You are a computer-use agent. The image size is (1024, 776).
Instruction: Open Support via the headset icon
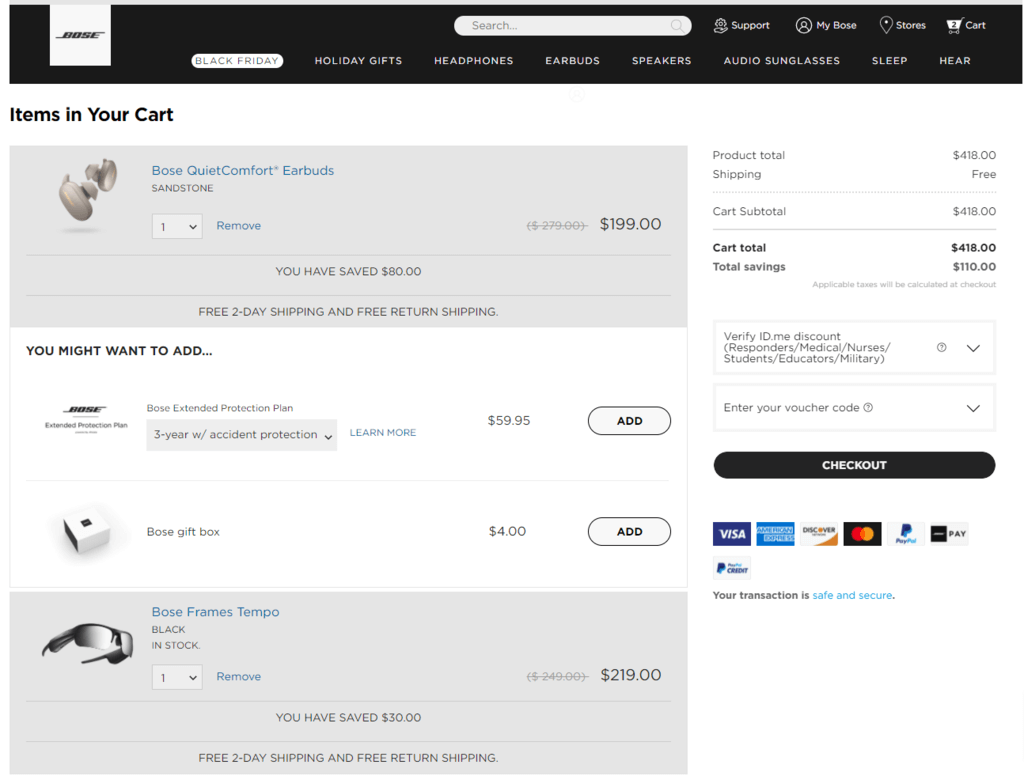720,25
